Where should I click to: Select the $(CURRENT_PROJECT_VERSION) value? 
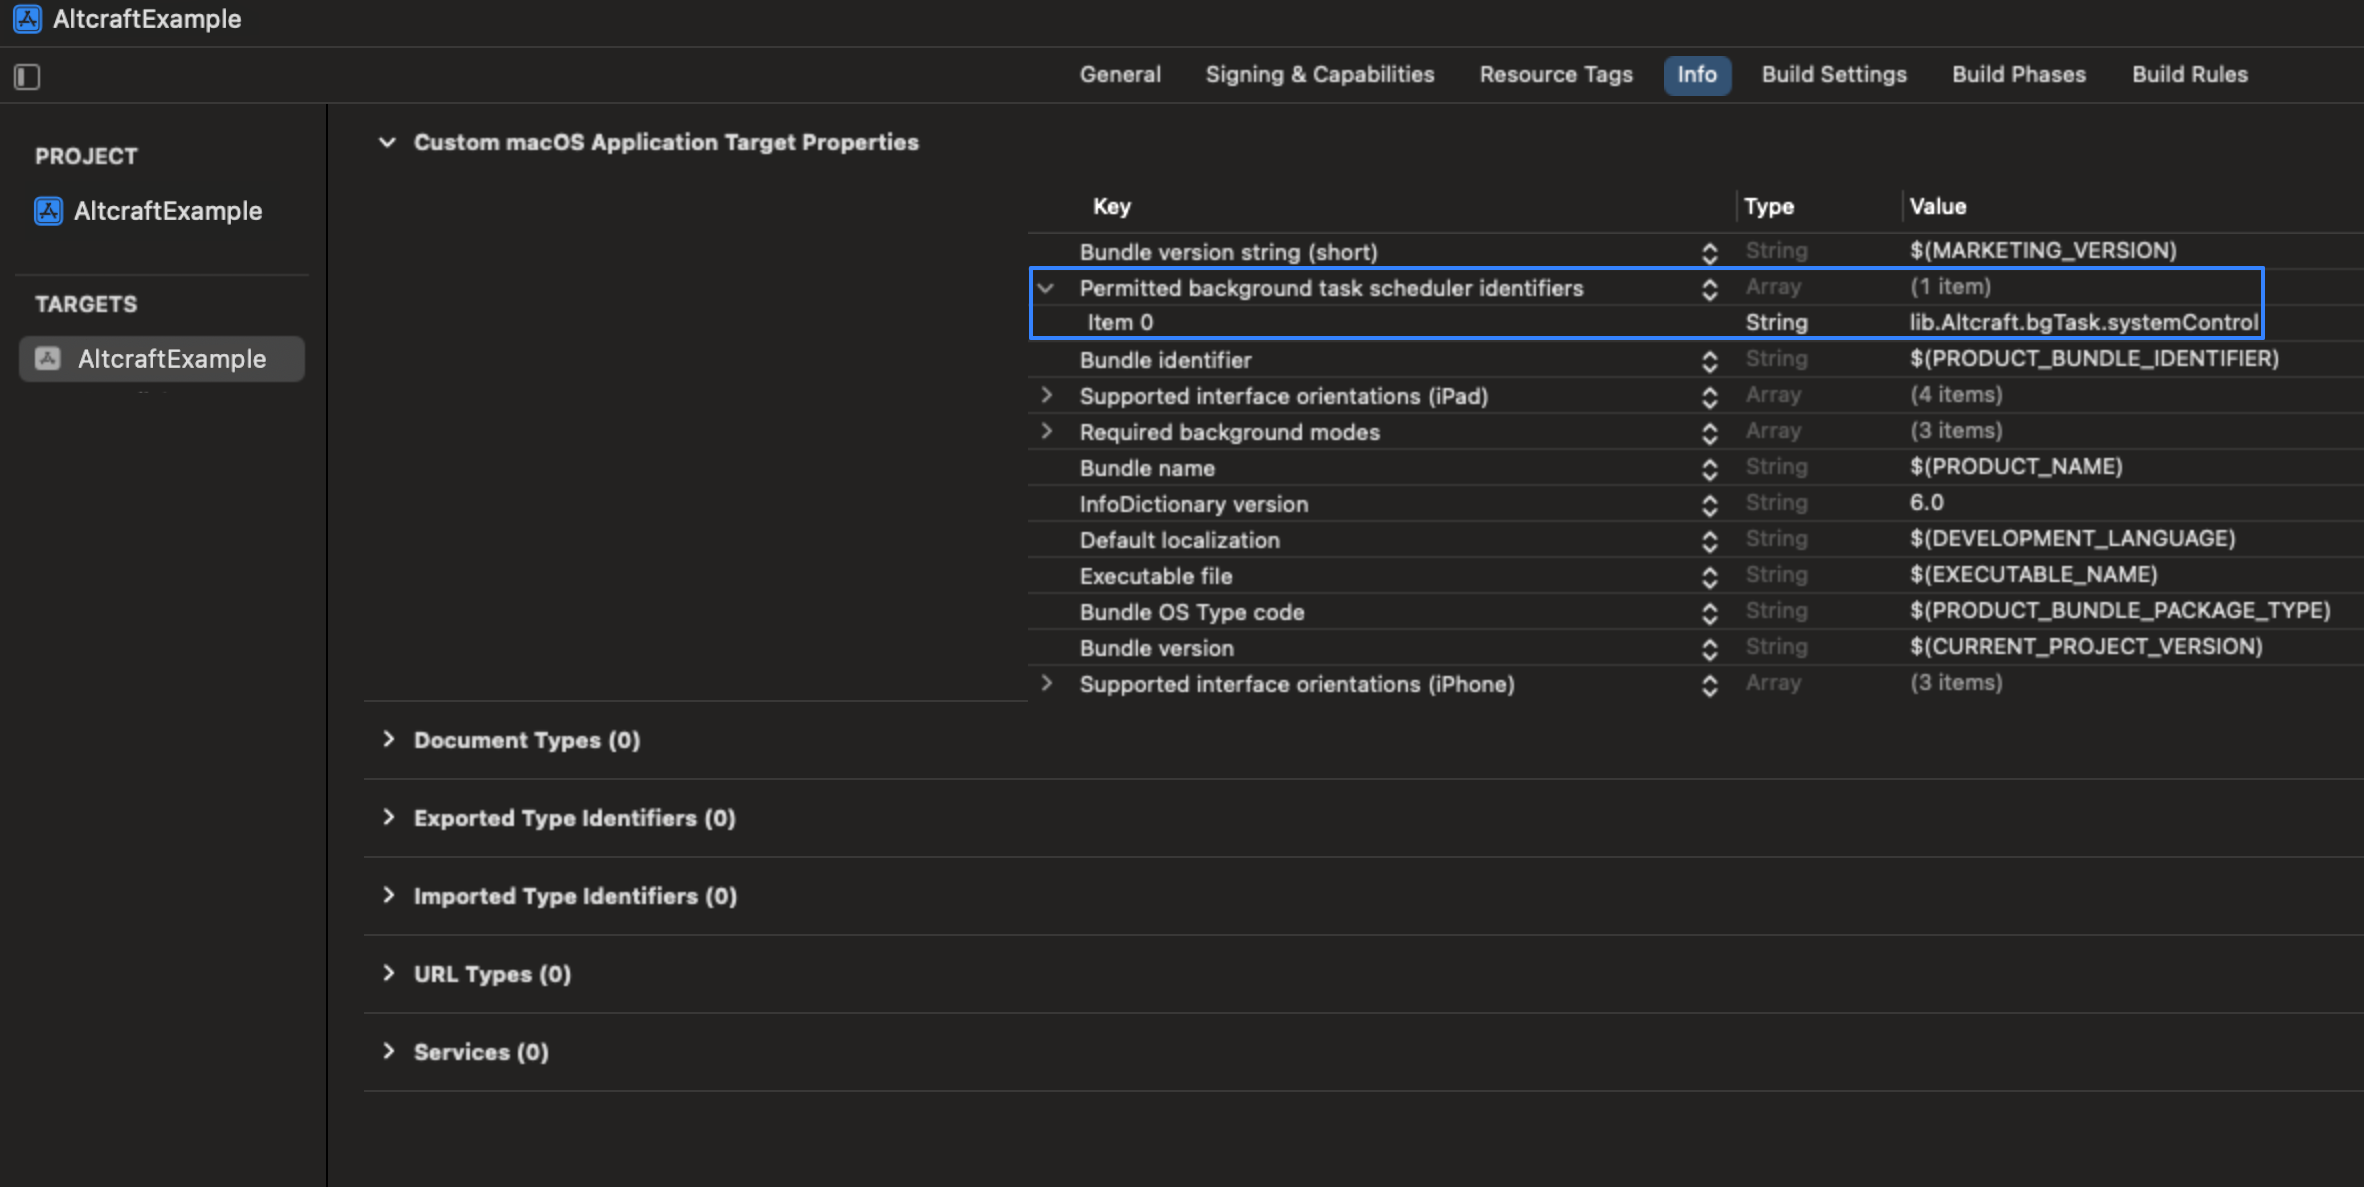pyautogui.click(x=2086, y=646)
